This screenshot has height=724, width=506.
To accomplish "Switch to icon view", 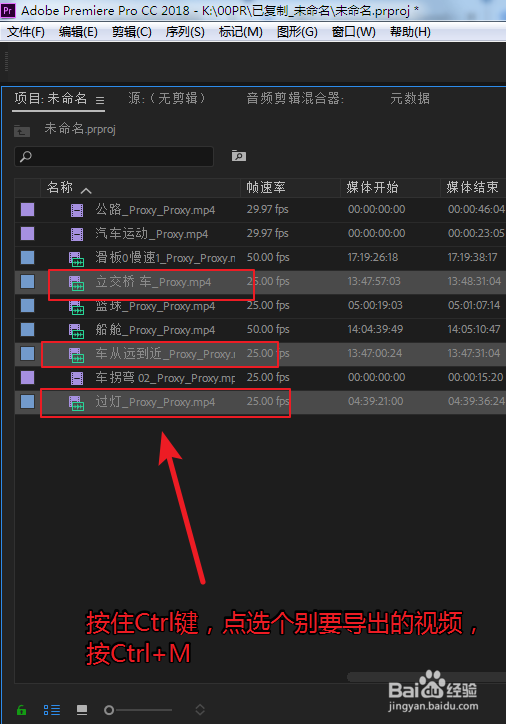I will point(82,710).
